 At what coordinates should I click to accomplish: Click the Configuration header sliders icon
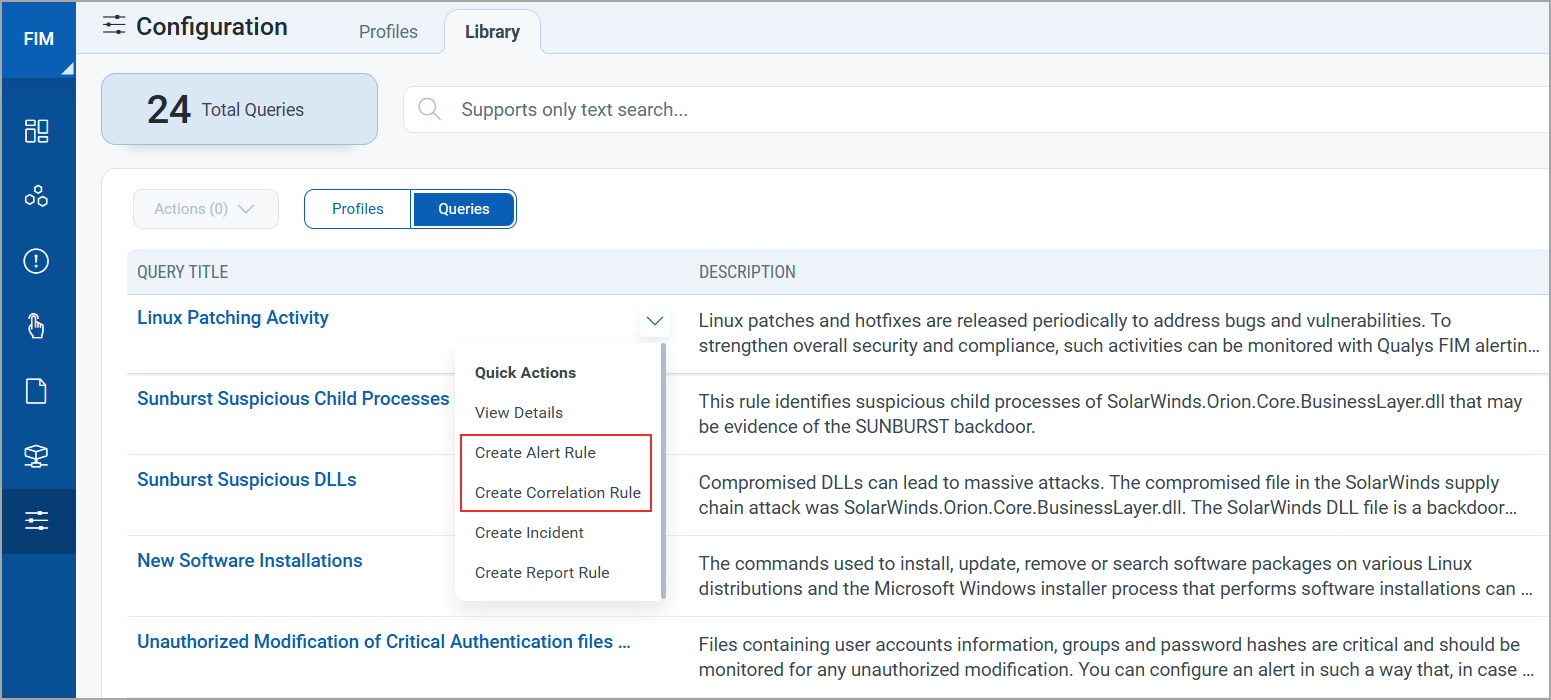click(115, 27)
